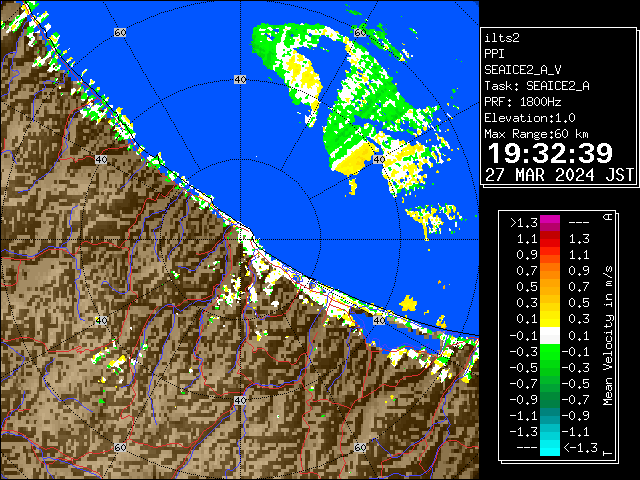Click the PRF: 1800Hz value
This screenshot has height=480, width=640.
pyautogui.click(x=522, y=102)
